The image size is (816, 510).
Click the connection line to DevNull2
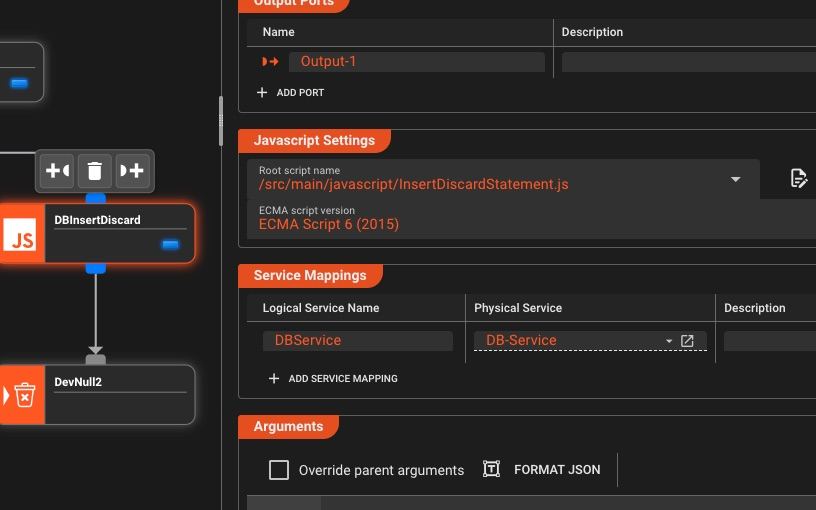(x=96, y=314)
